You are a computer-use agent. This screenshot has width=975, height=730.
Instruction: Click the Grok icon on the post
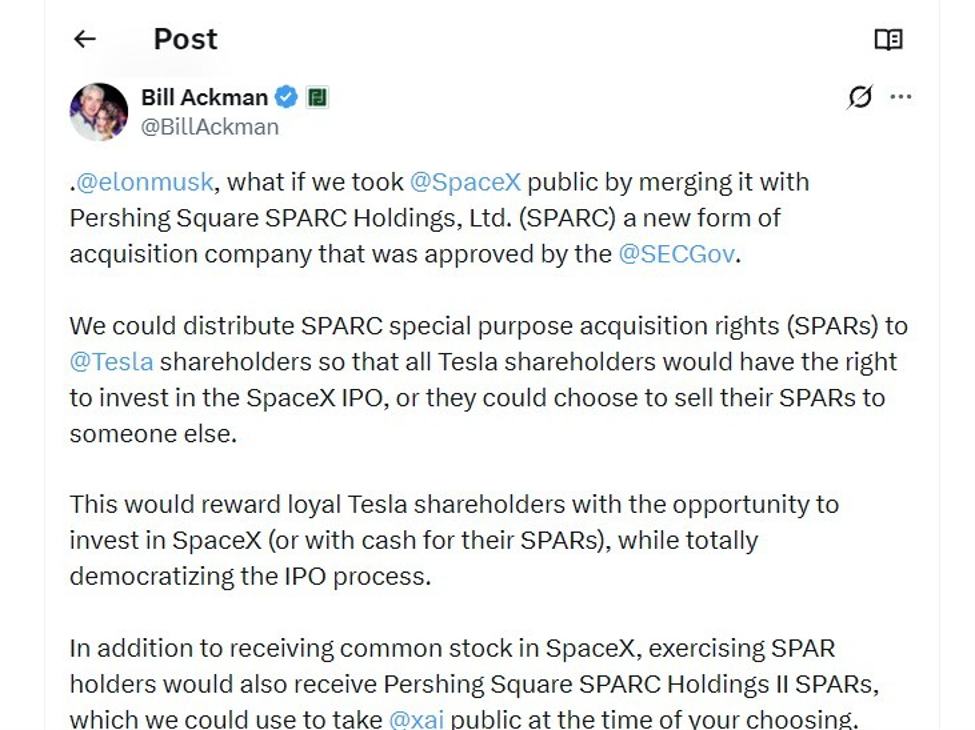(x=861, y=96)
